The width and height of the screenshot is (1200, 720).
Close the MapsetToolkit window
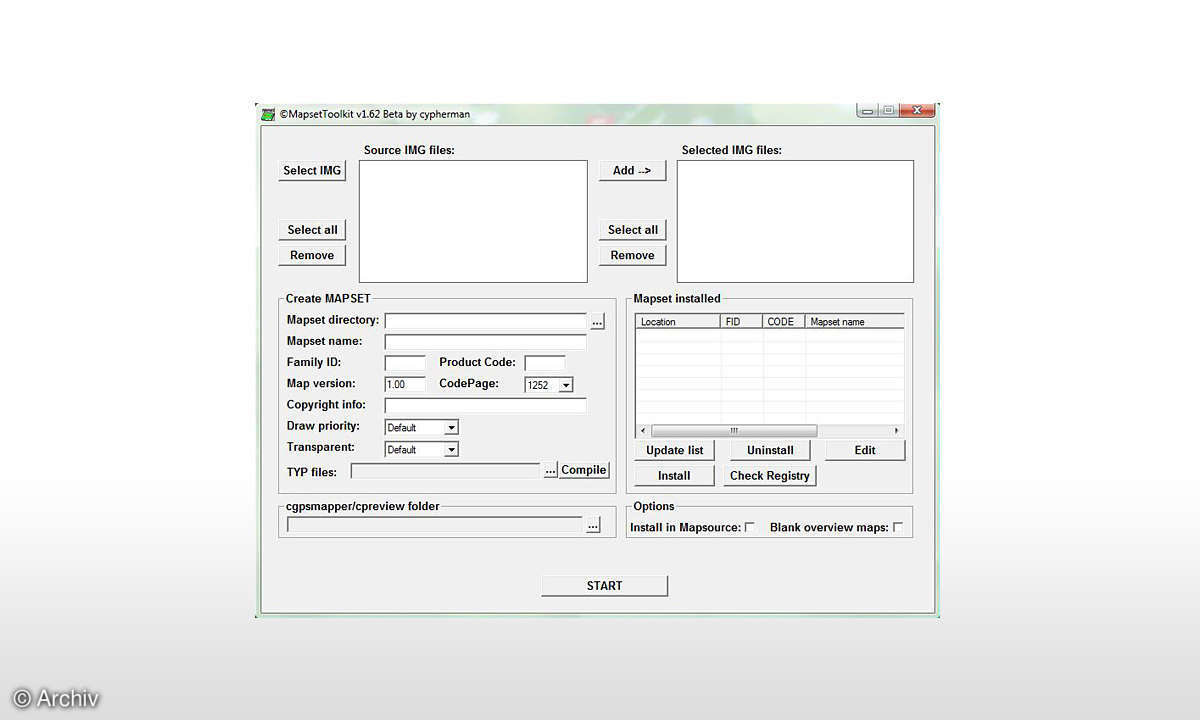(x=917, y=110)
